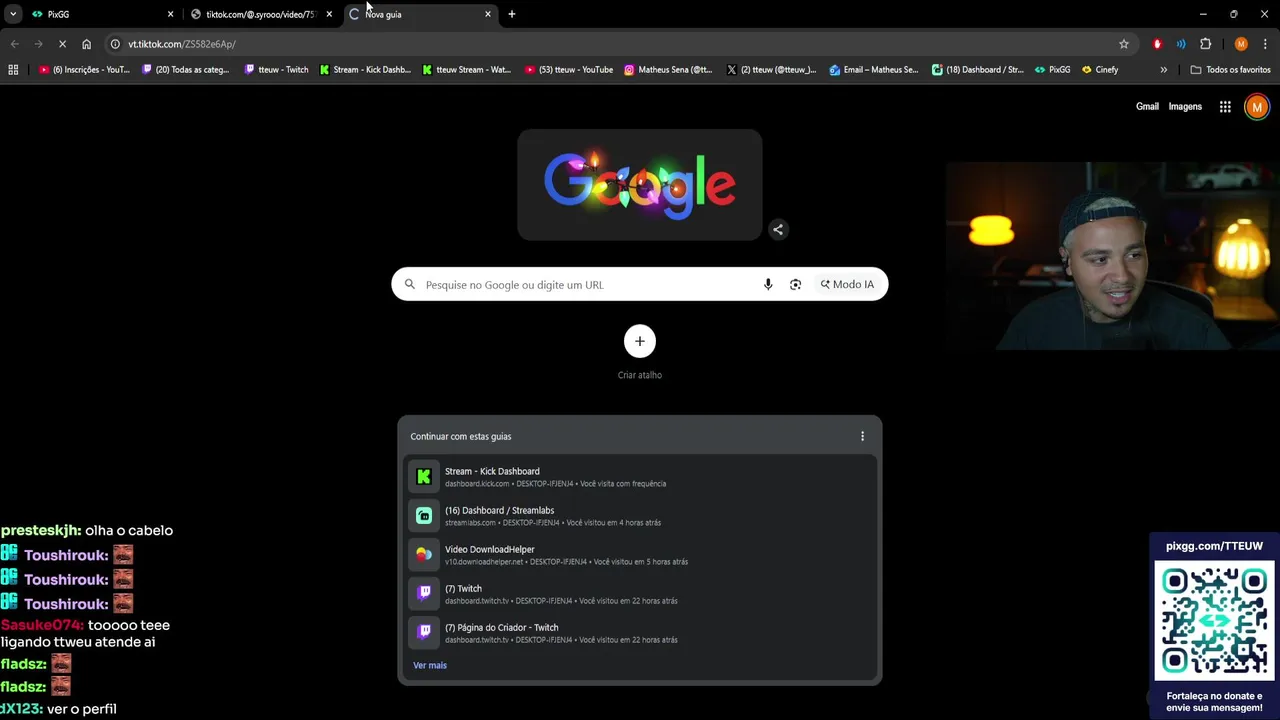This screenshot has width=1280, height=720.
Task: Close the tiktok.com video tab
Action: coord(329,14)
